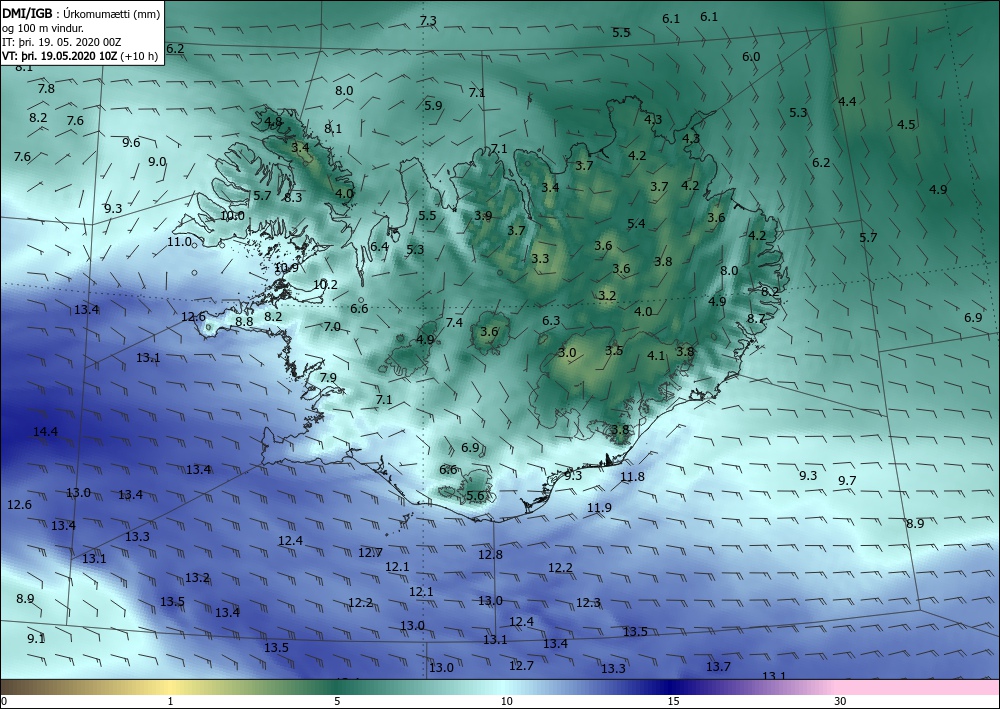Click the value '12.3' on the map
The width and height of the screenshot is (1000, 709).
[588, 602]
